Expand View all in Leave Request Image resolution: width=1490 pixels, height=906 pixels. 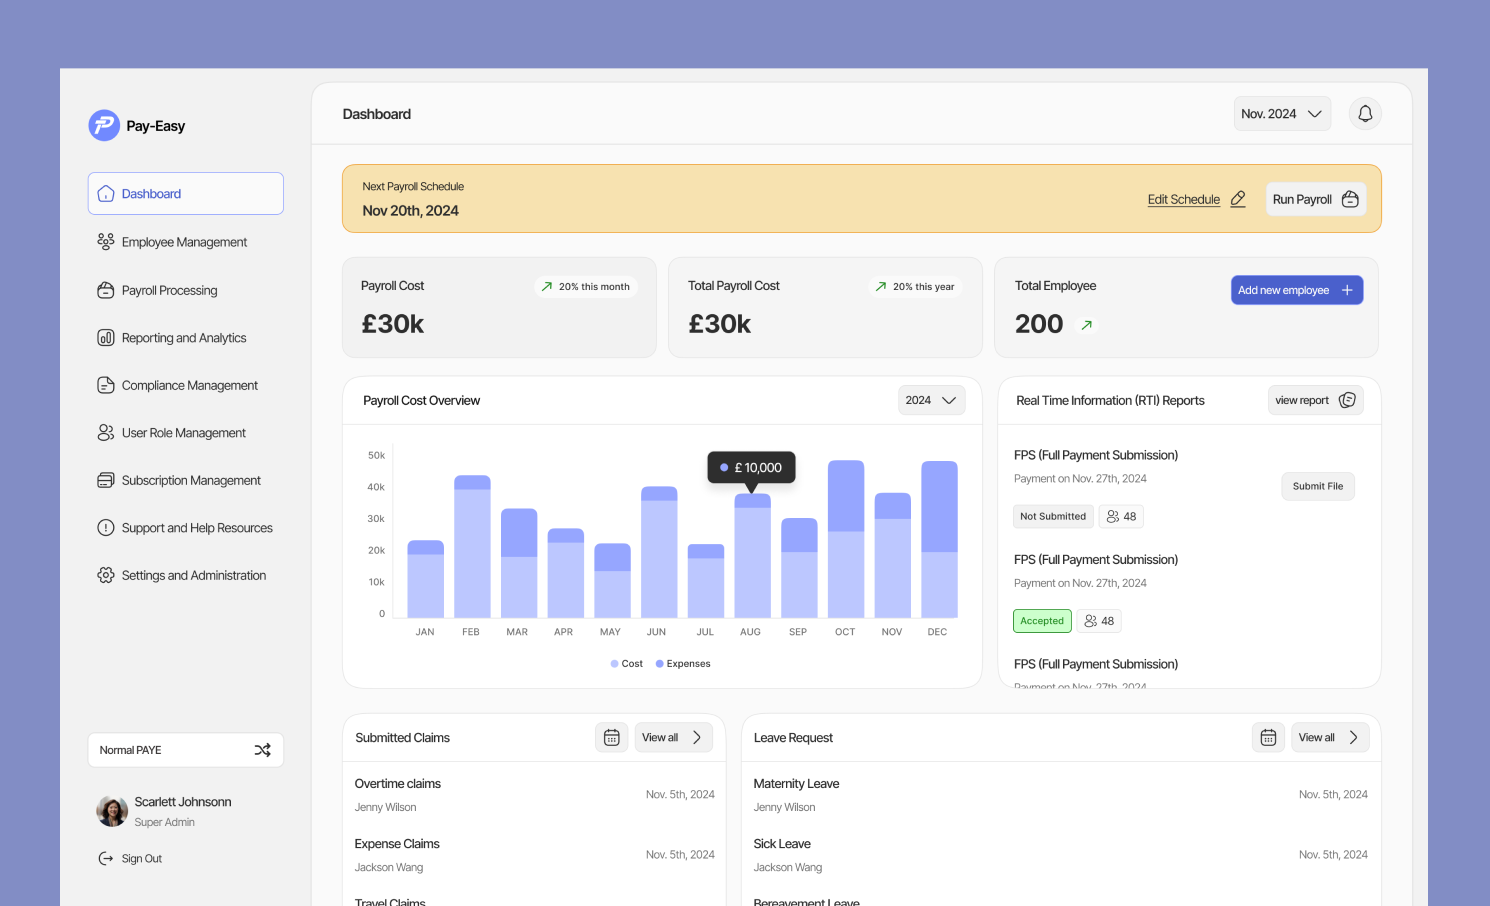point(1329,737)
